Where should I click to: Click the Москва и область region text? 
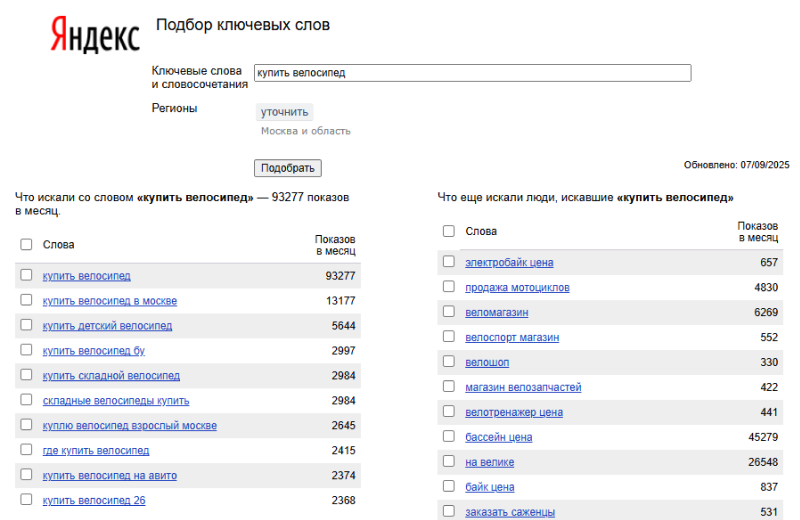(306, 131)
